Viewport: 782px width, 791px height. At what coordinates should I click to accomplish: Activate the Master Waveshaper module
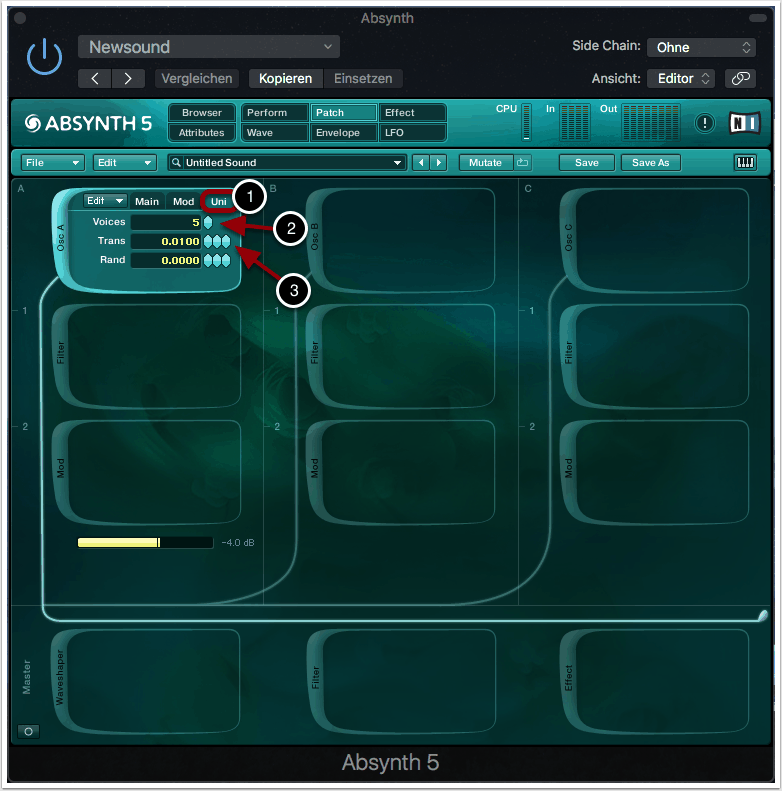pos(146,681)
